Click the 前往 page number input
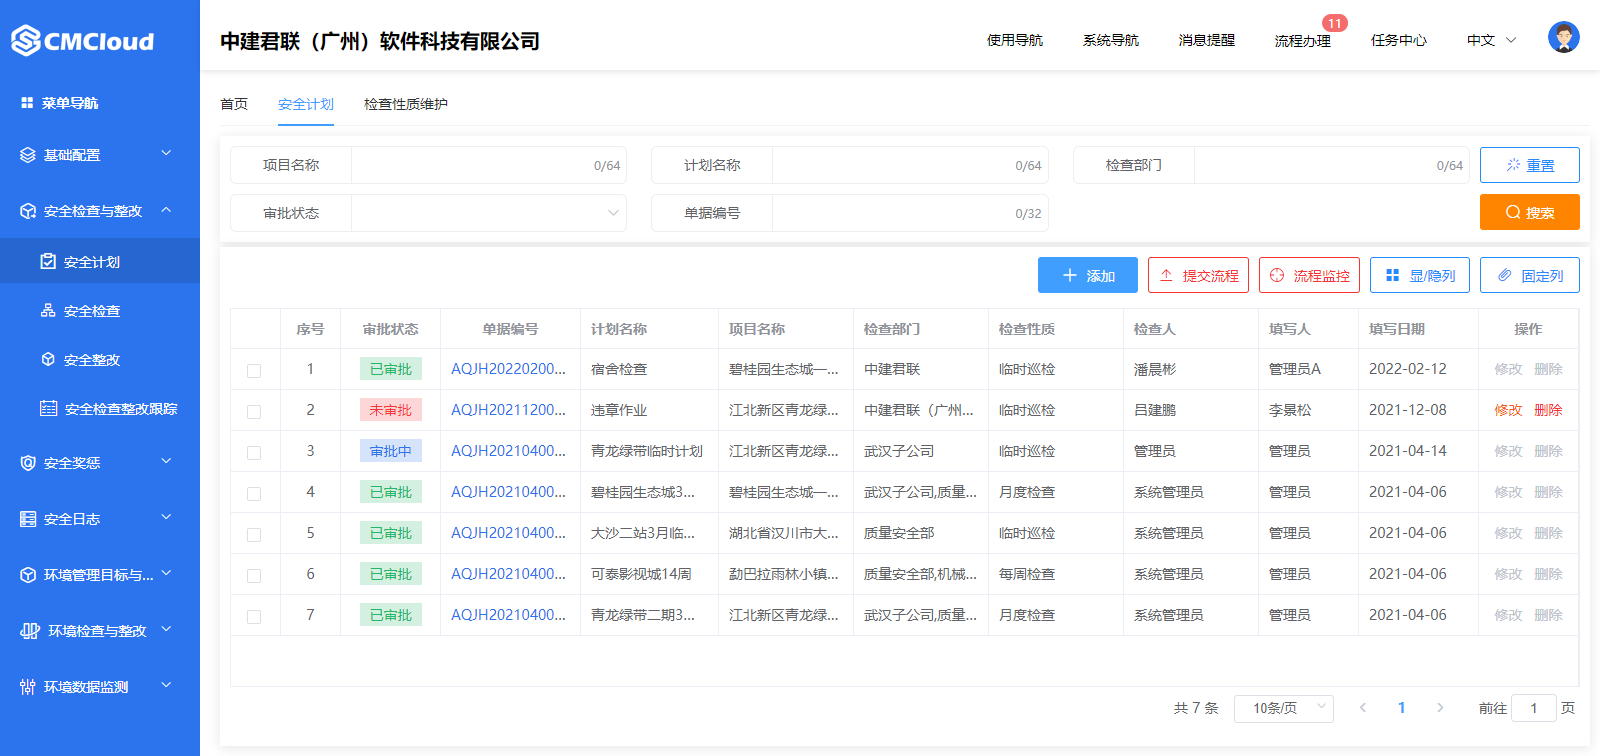The image size is (1600, 756). (1534, 708)
